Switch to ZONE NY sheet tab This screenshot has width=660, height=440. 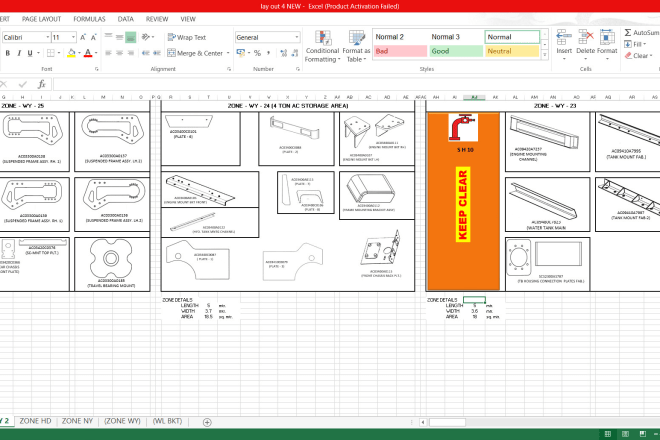77,421
